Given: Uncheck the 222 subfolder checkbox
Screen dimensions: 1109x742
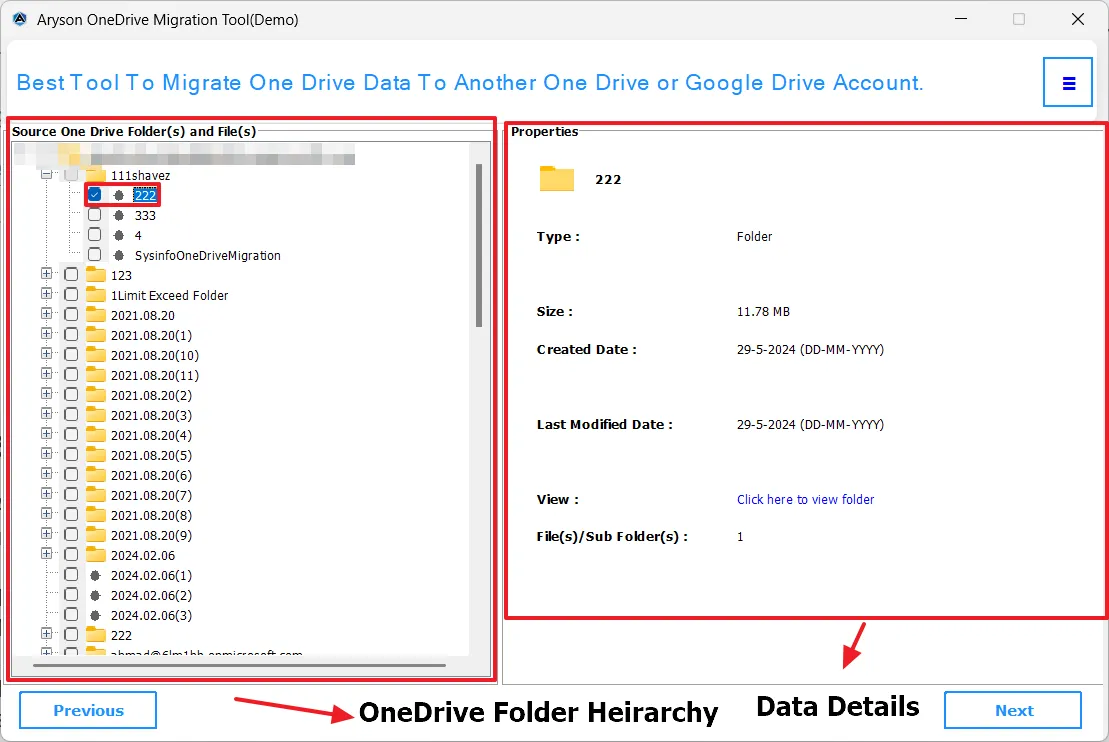Looking at the screenshot, I should 95,195.
